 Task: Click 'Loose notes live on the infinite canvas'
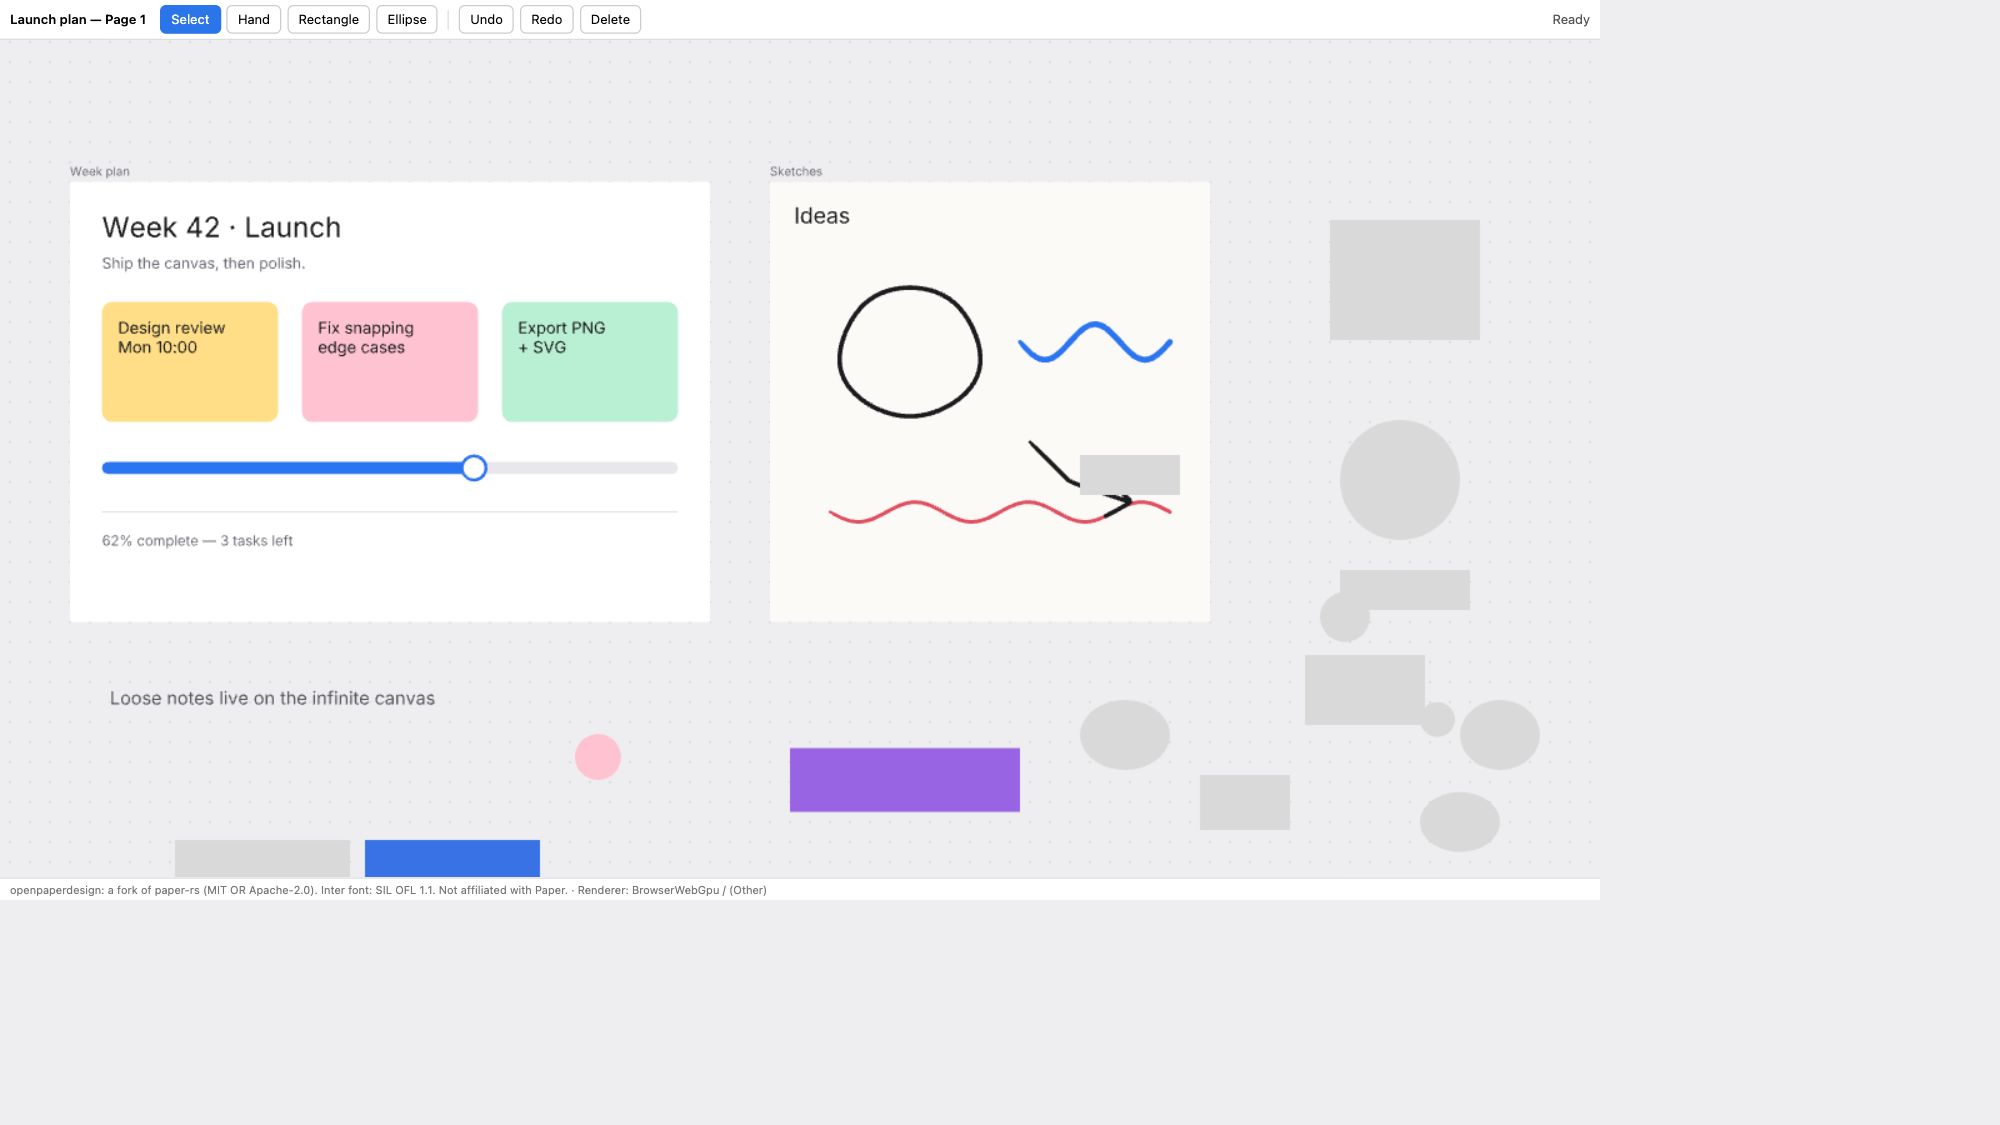click(272, 698)
